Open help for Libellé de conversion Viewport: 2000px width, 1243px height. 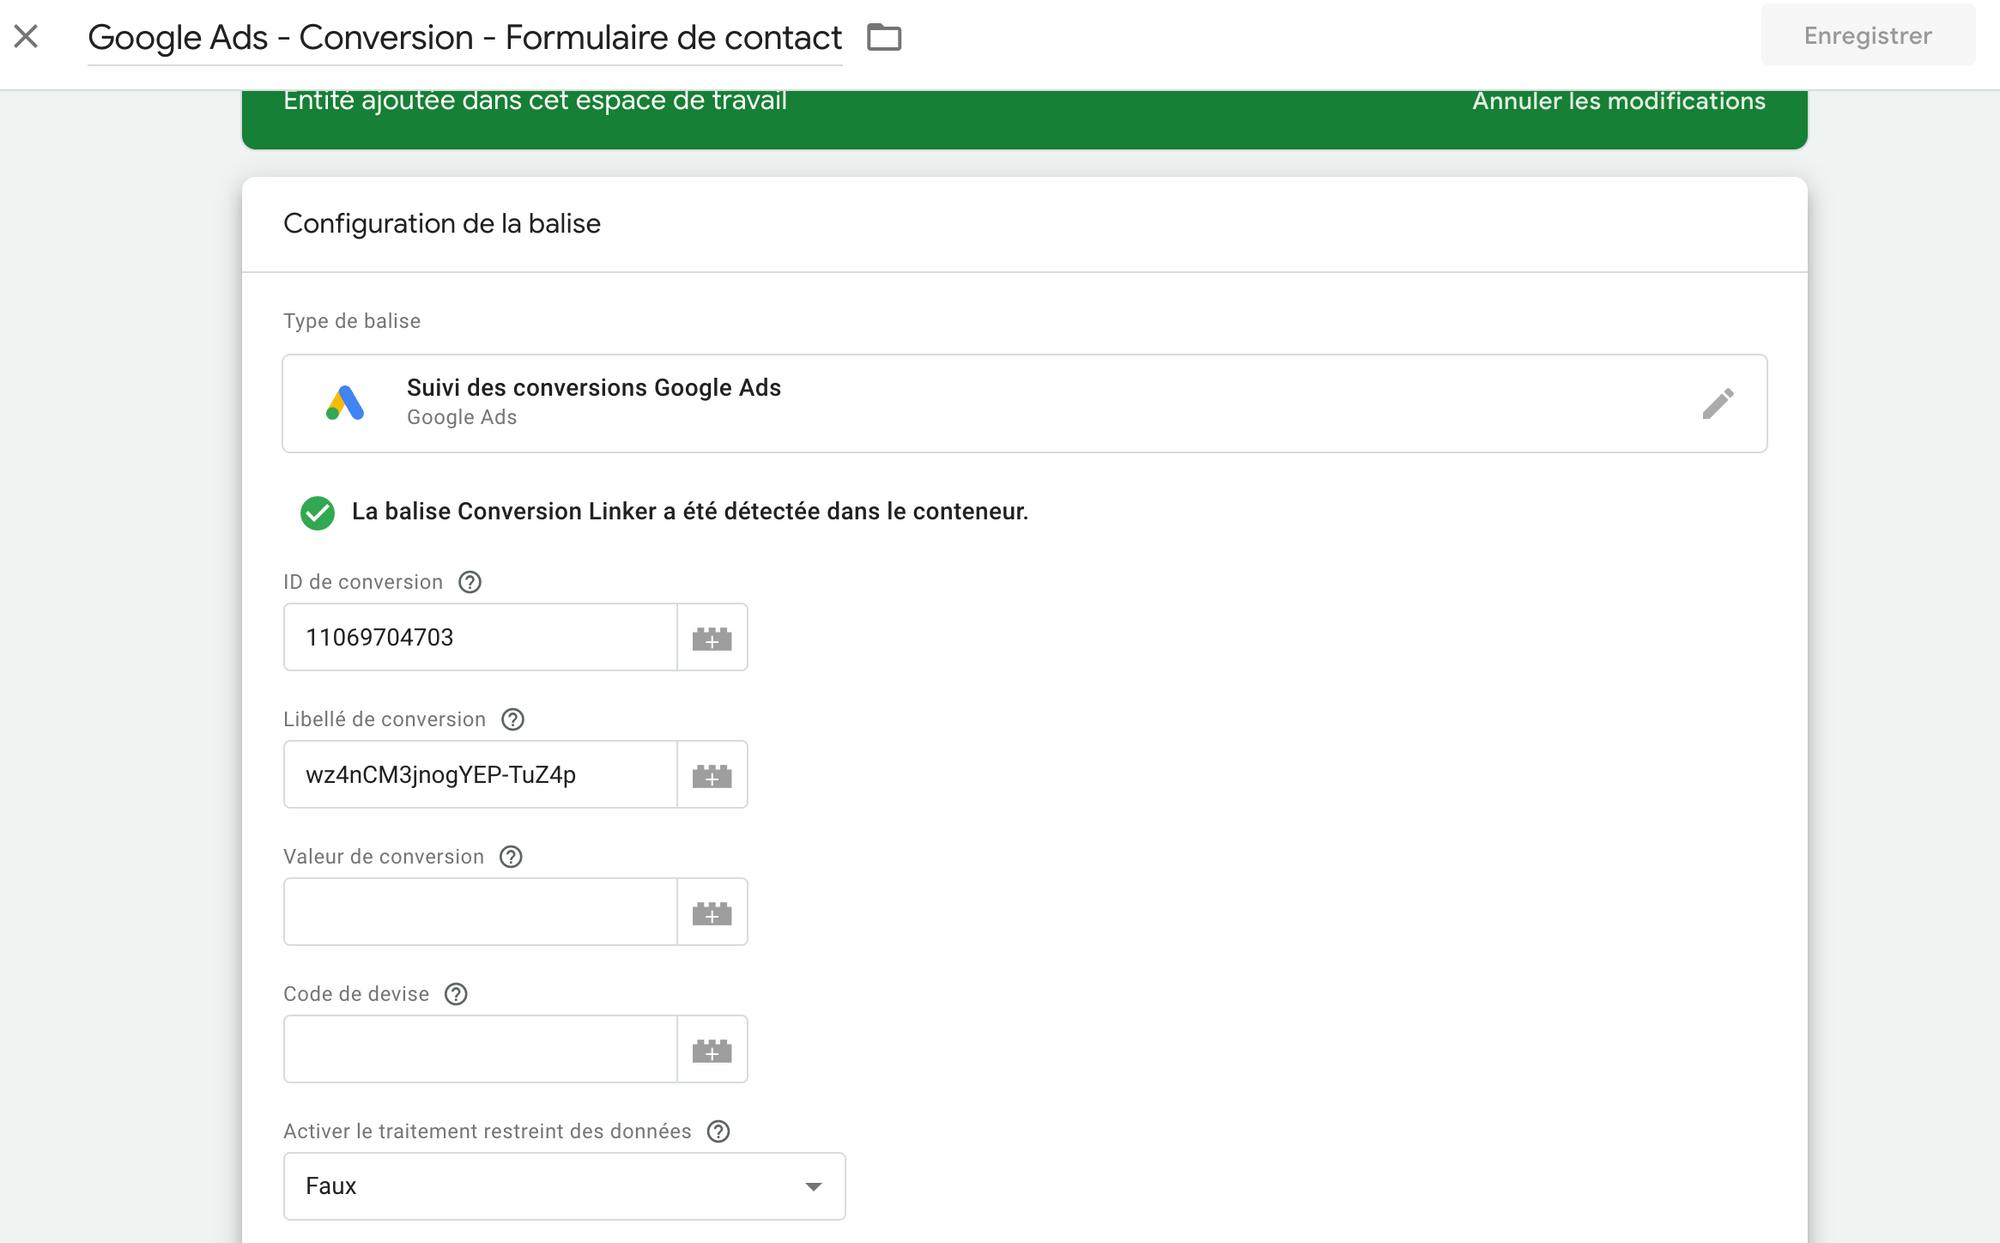(513, 719)
